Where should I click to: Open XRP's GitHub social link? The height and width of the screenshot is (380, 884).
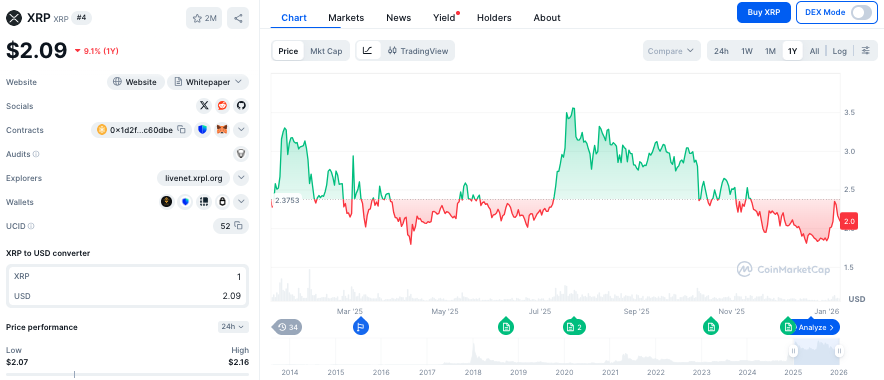point(241,105)
